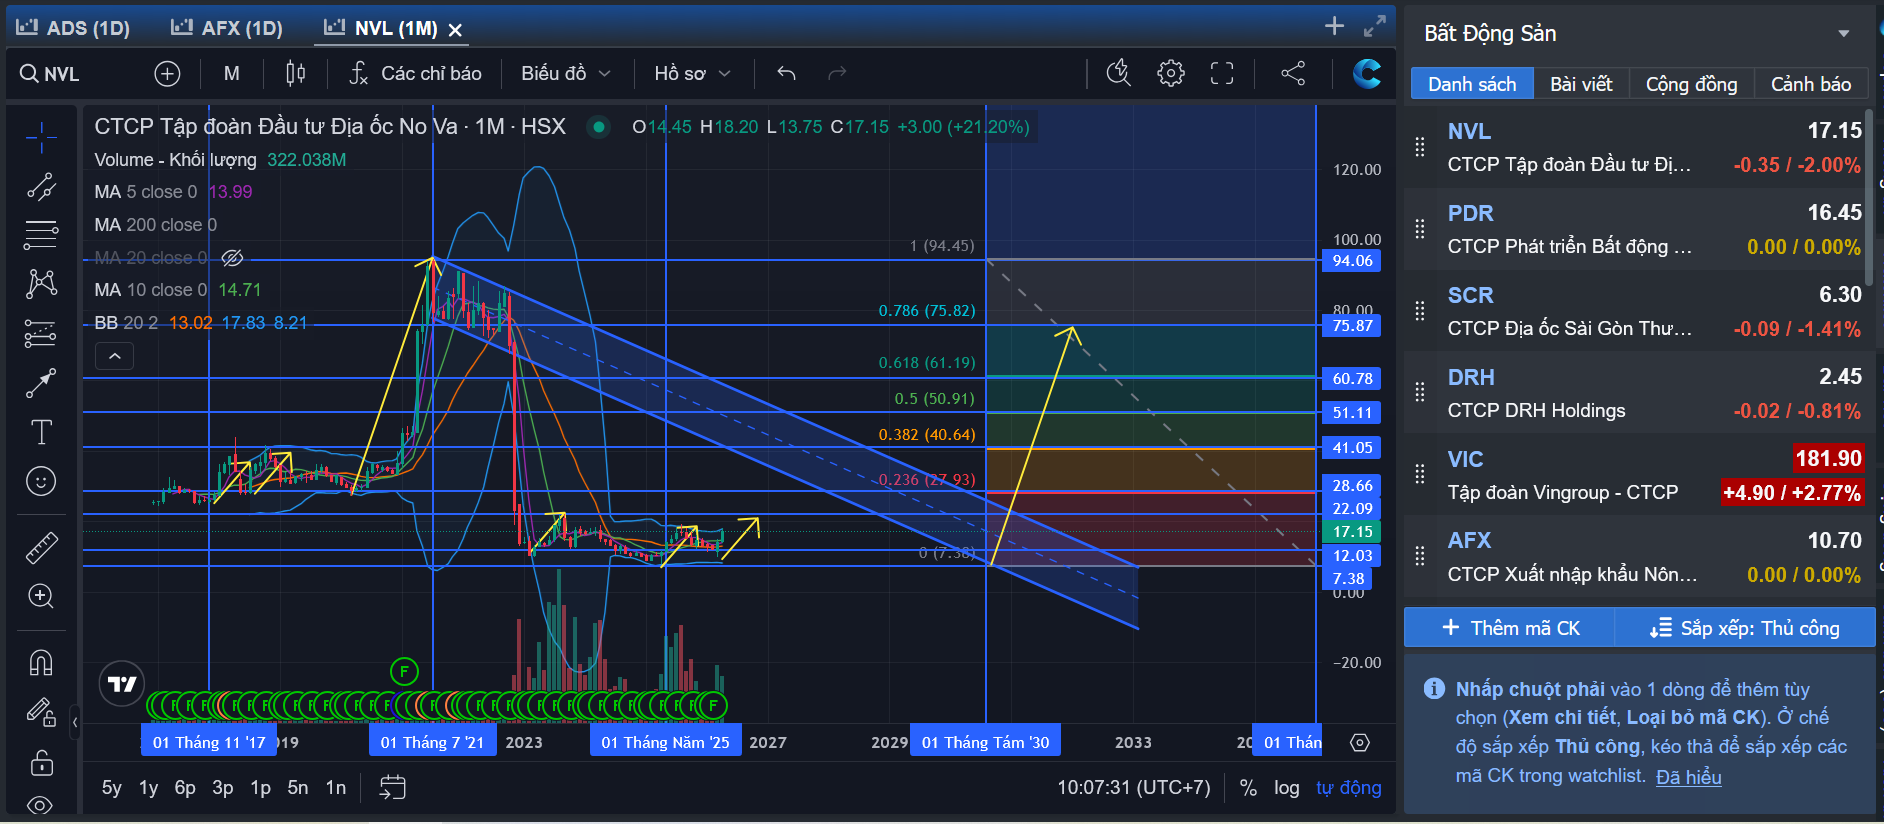Image resolution: width=1884 pixels, height=824 pixels.
Task: Select the trend line drawing tool
Action: (x=41, y=187)
